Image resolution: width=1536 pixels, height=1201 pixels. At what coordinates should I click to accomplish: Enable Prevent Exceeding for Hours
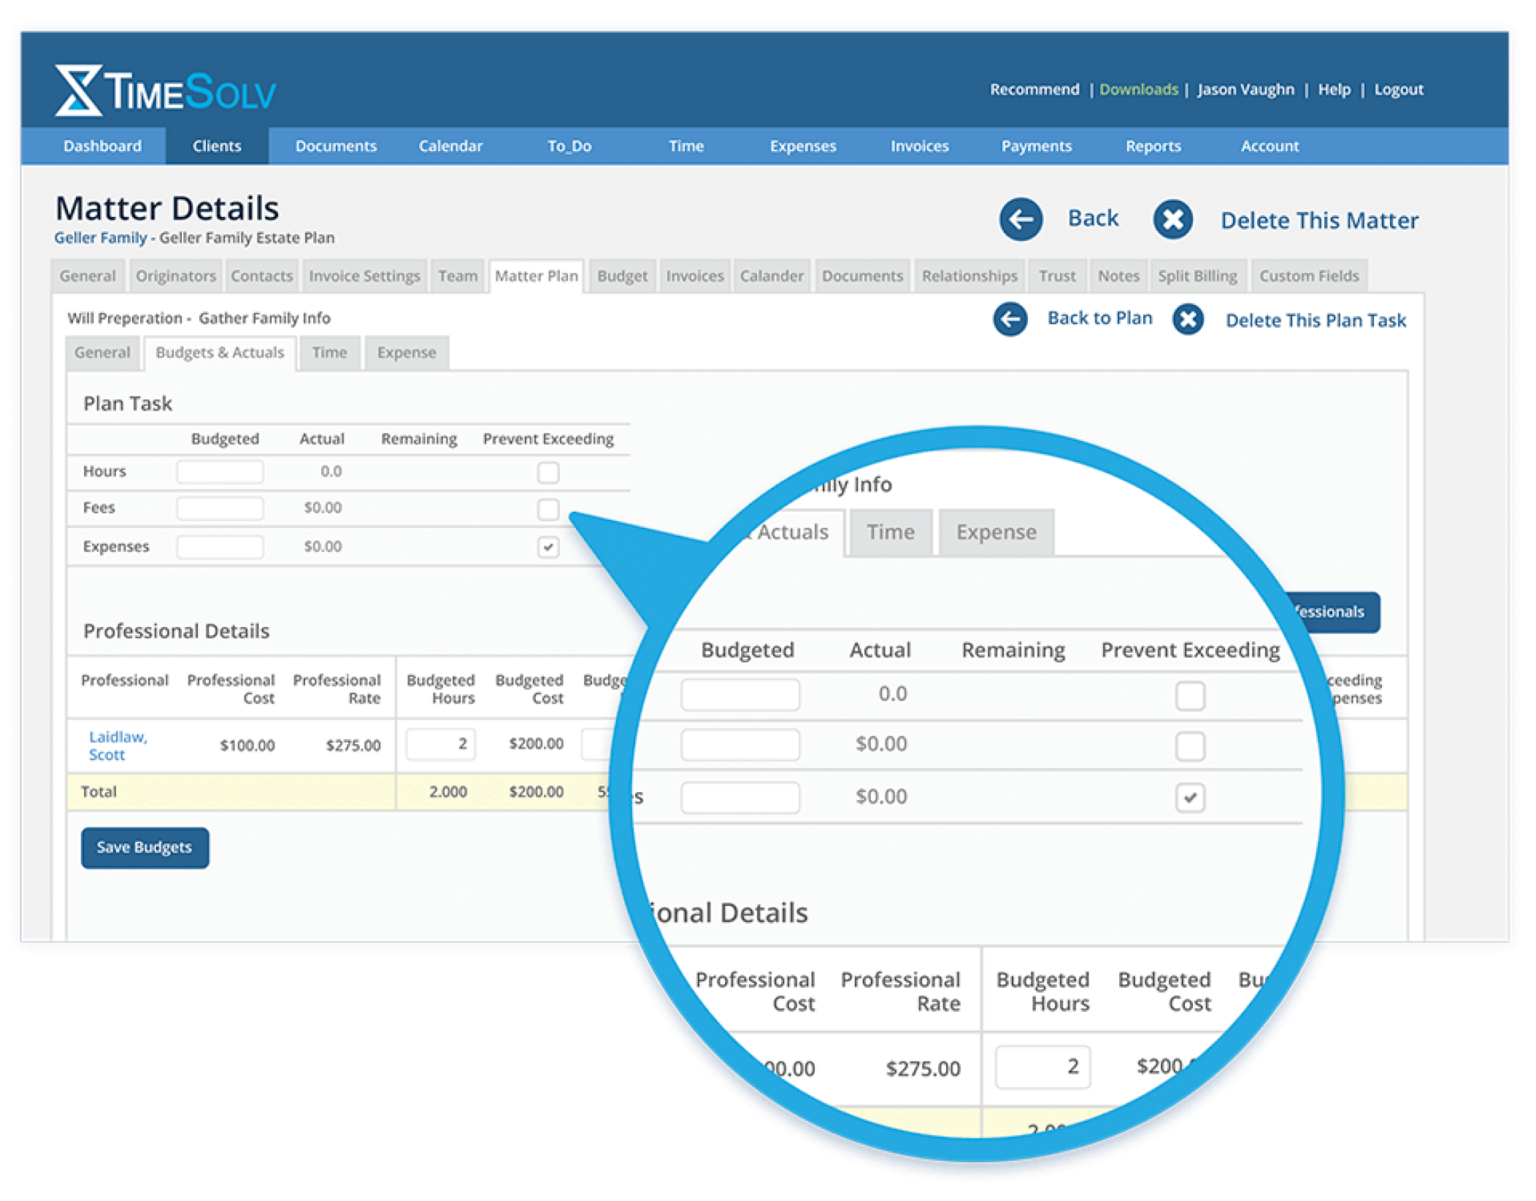pos(548,471)
